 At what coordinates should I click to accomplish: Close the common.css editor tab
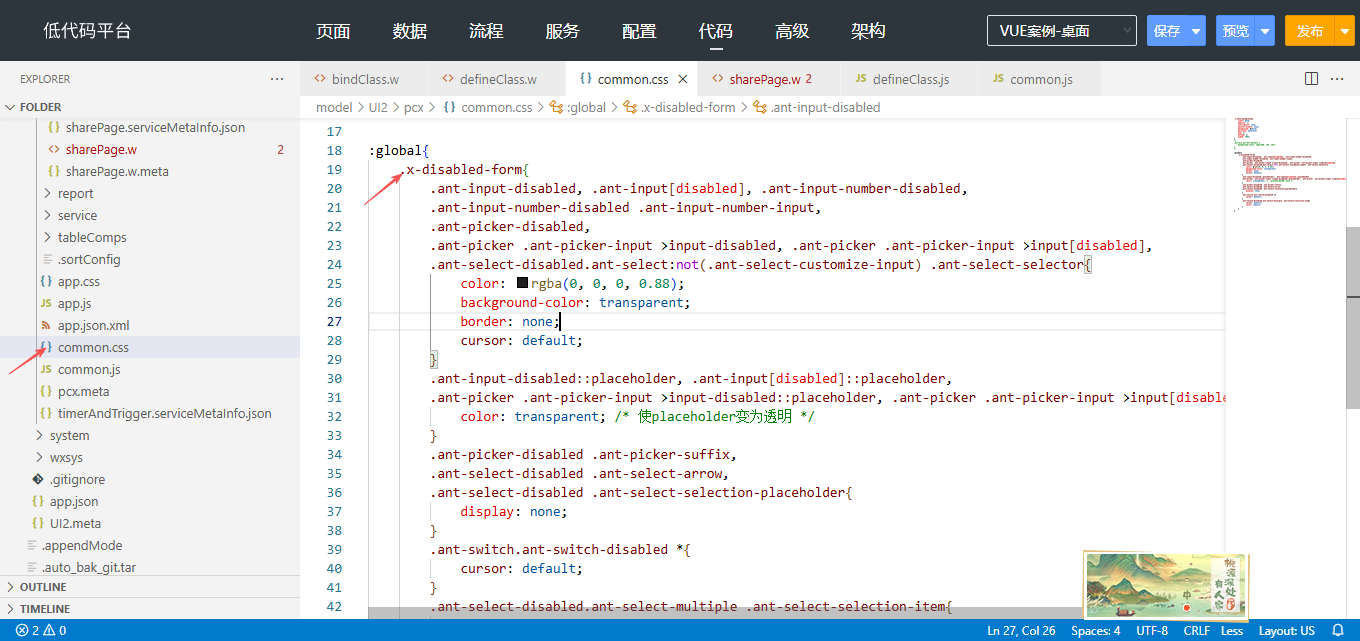click(x=683, y=79)
